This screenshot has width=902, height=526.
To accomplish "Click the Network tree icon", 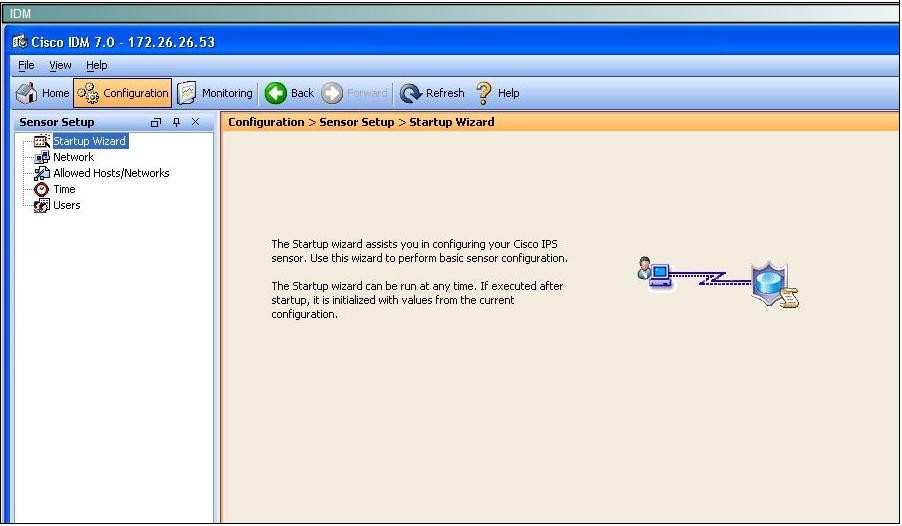I will tap(42, 157).
